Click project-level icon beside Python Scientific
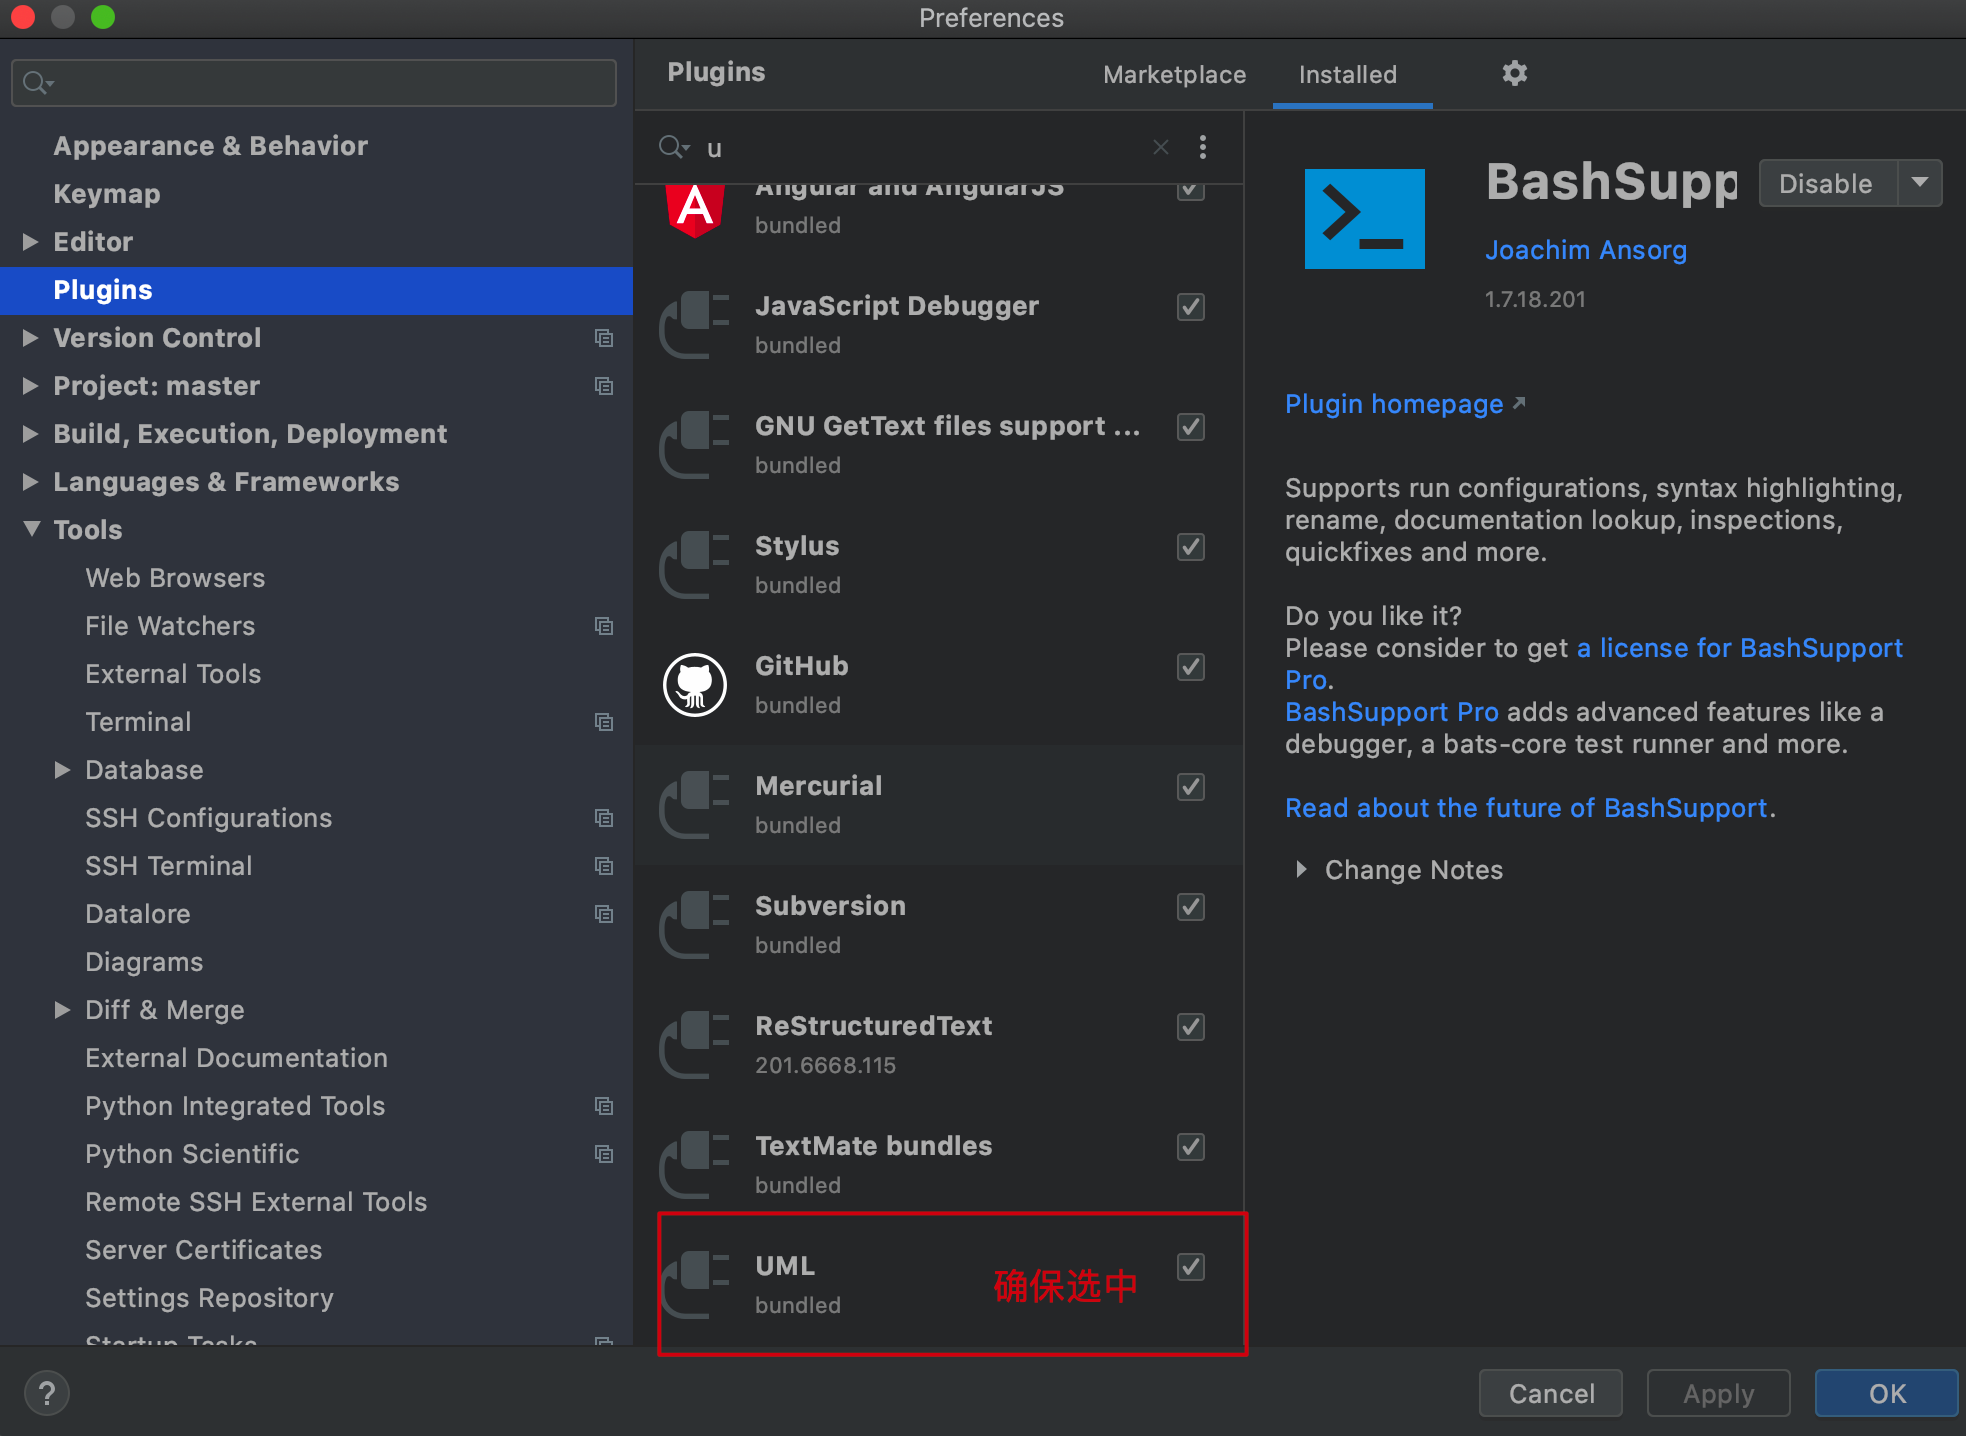Image resolution: width=1966 pixels, height=1436 pixels. (603, 1154)
